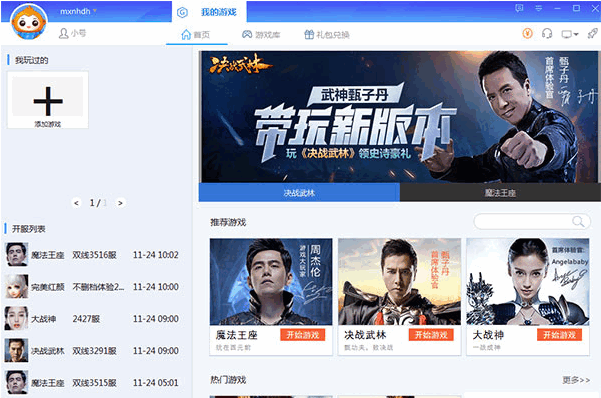The height and width of the screenshot is (398, 601).
Task: Open the 礼包兑换 gift exchange tab
Action: tap(327, 35)
